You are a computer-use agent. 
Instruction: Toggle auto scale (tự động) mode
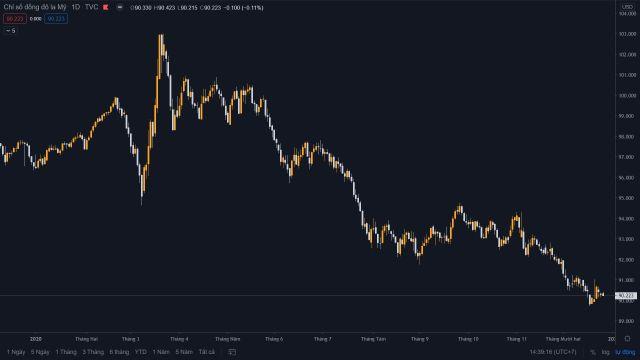(x=625, y=352)
